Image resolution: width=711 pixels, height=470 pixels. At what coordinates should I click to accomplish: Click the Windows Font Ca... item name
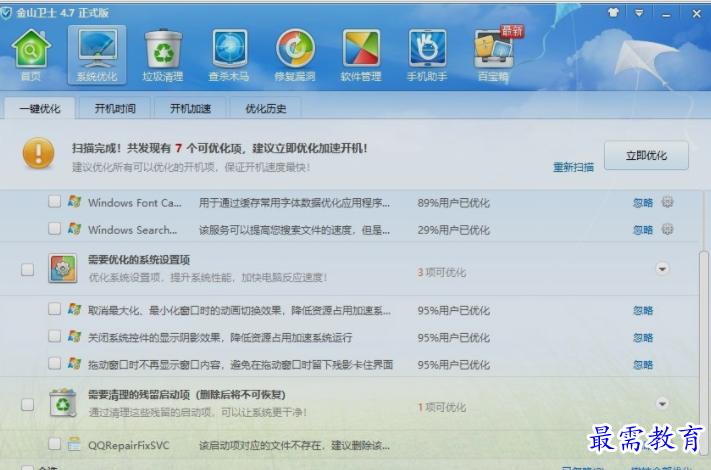135,203
